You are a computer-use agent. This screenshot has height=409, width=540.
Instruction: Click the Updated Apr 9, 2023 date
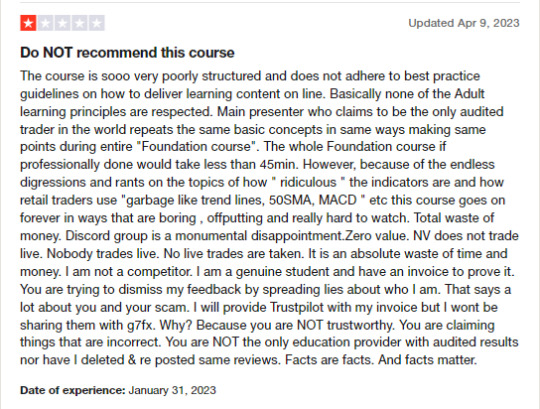464,23
